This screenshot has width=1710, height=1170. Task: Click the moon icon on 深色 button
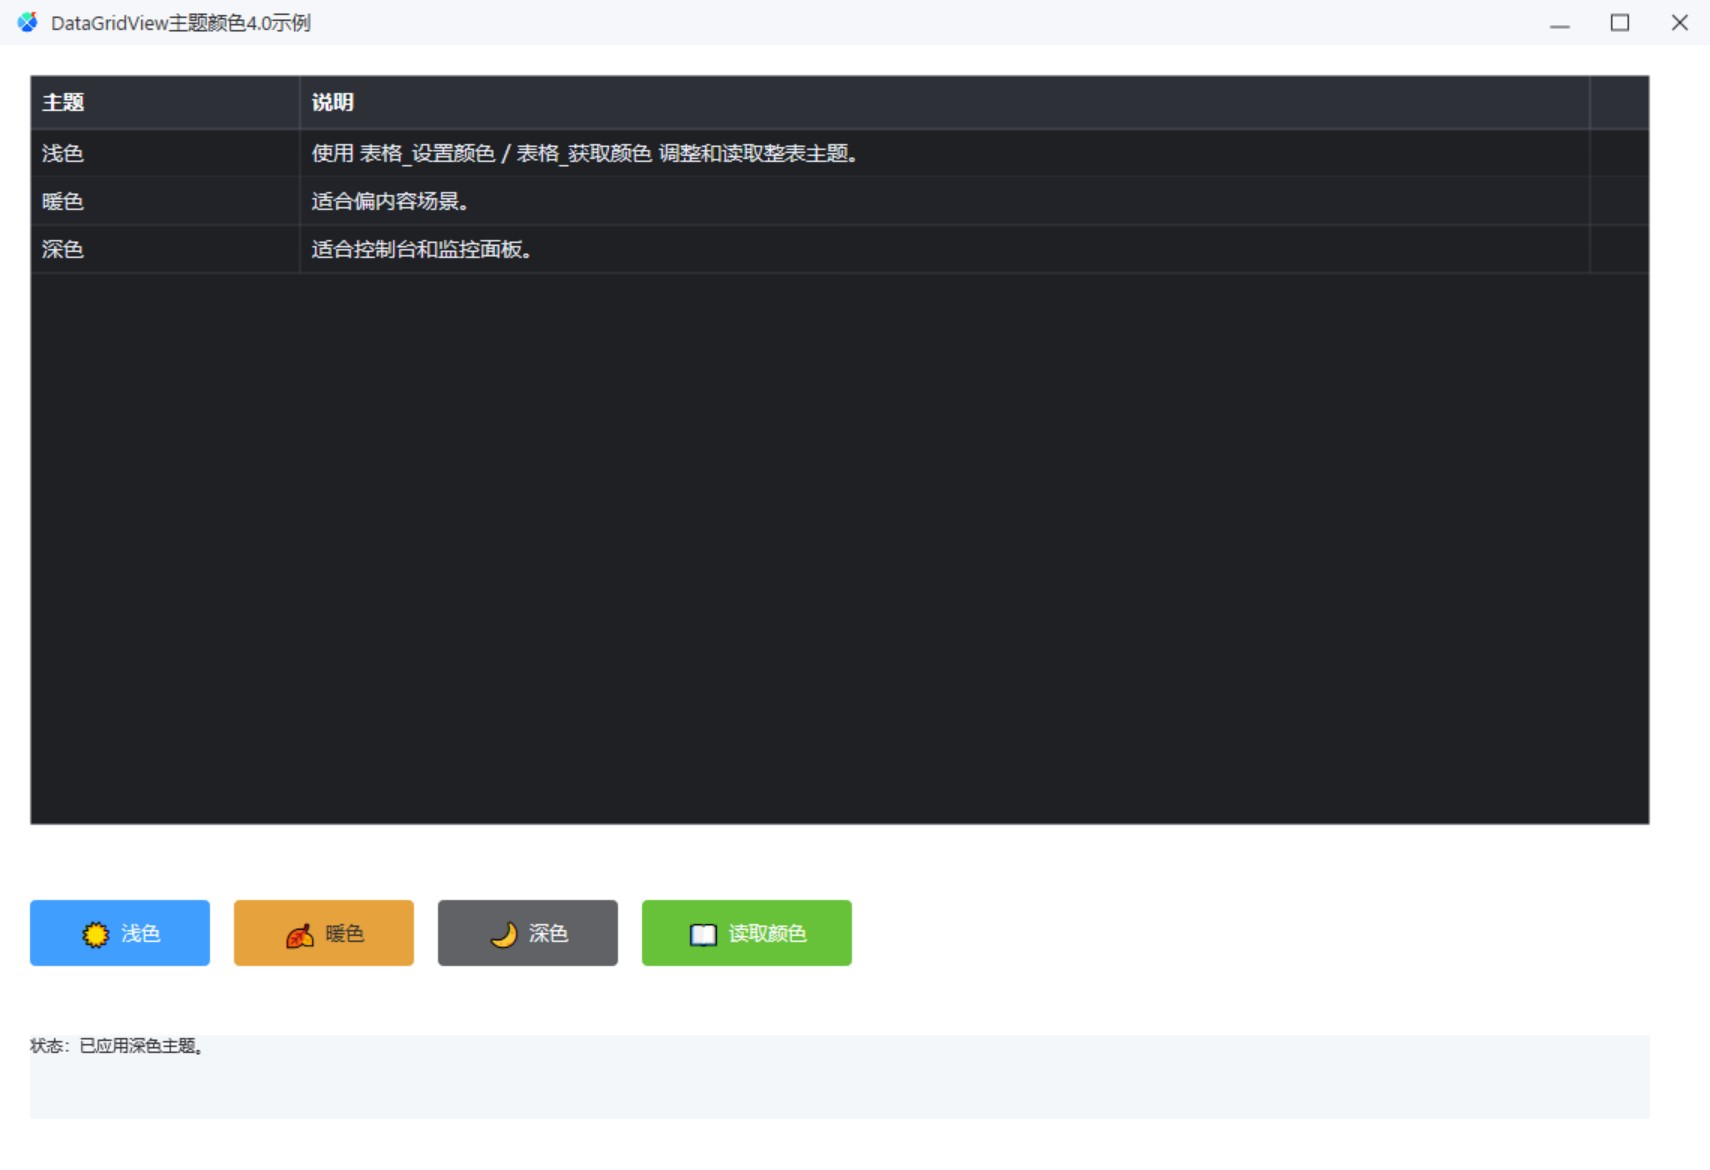pyautogui.click(x=504, y=934)
